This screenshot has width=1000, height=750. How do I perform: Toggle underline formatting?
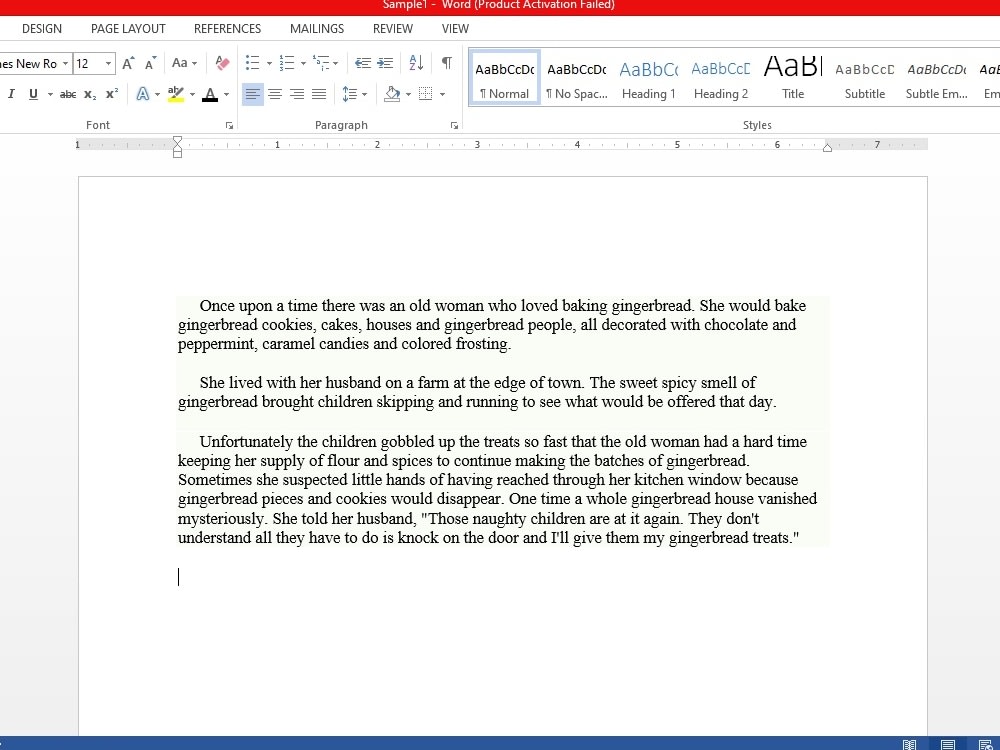[32, 94]
